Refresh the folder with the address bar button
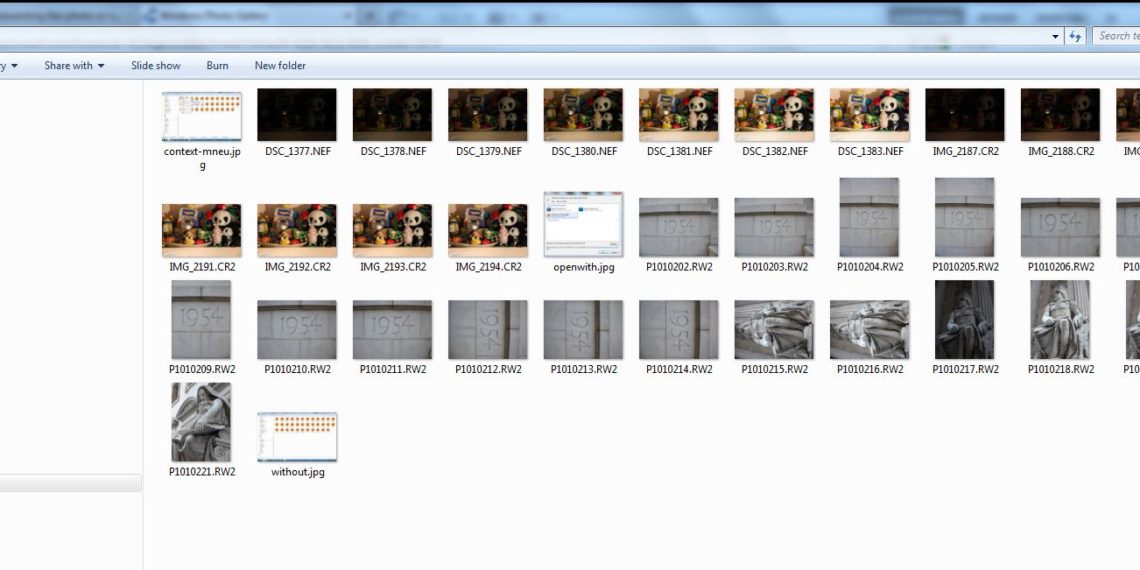Image resolution: width=1140 pixels, height=570 pixels. point(1075,36)
